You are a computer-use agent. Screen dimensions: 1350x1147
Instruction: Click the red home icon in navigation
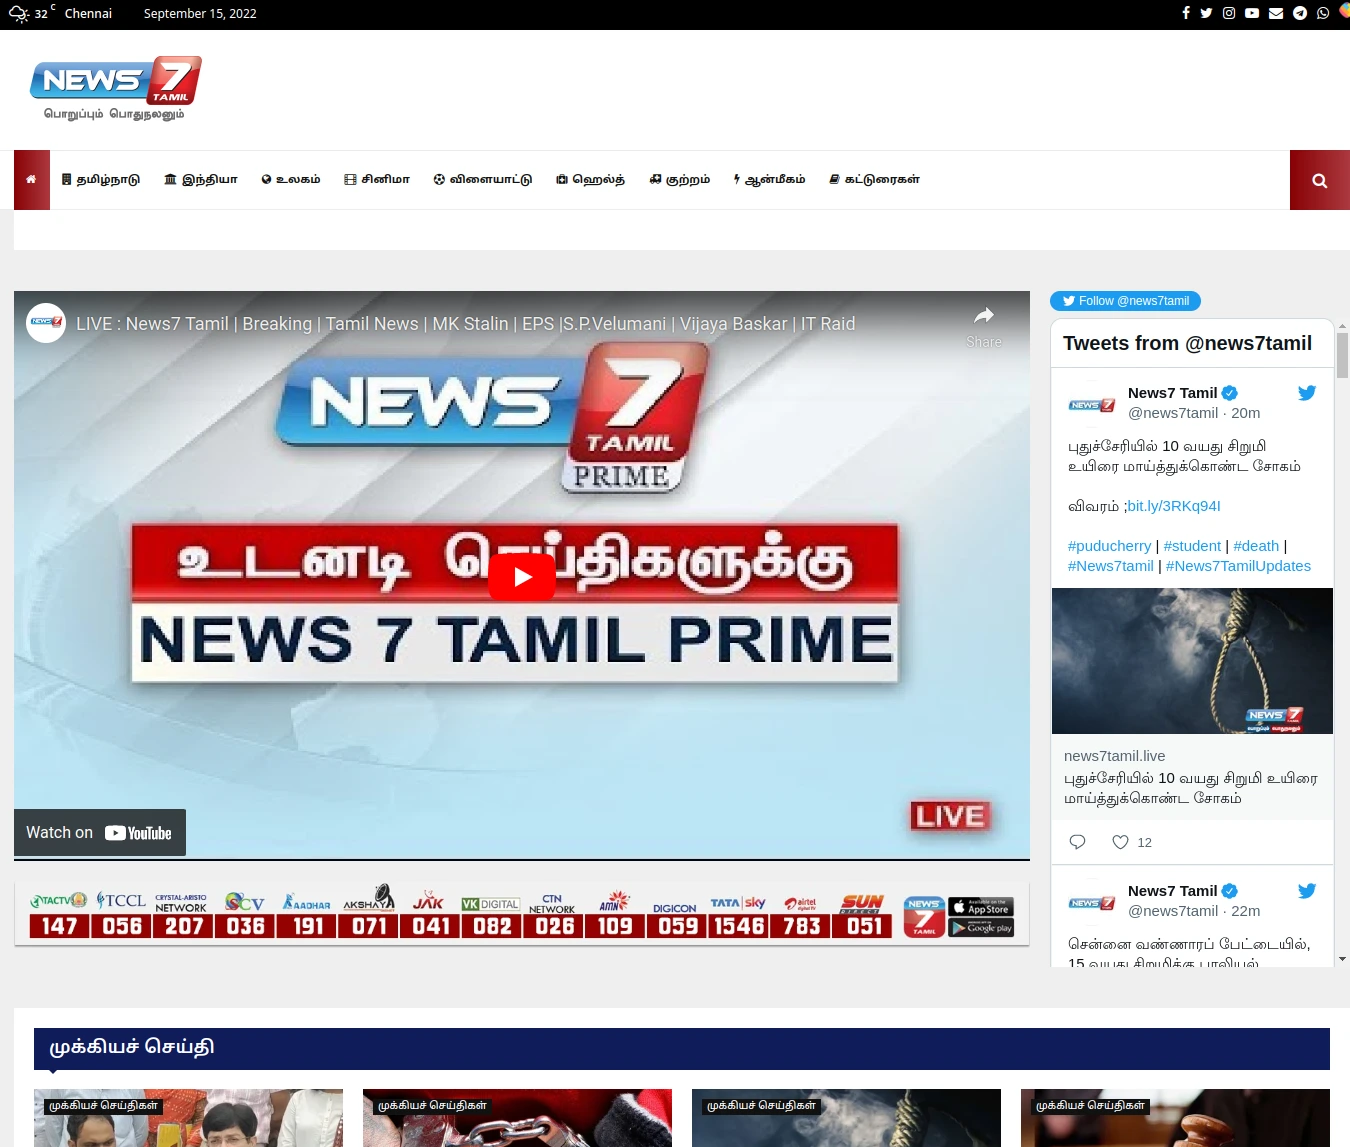tap(31, 180)
